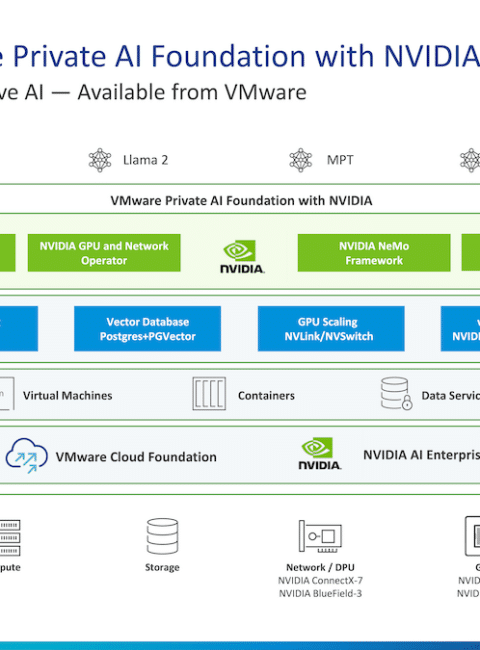The width and height of the screenshot is (480, 650).
Task: Click the Network / DPU label
Action: tap(320, 567)
